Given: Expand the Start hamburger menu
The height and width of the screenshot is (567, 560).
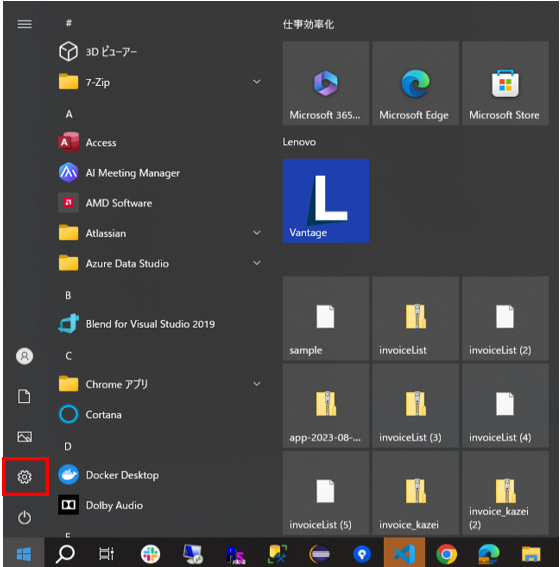Looking at the screenshot, I should pos(25,24).
